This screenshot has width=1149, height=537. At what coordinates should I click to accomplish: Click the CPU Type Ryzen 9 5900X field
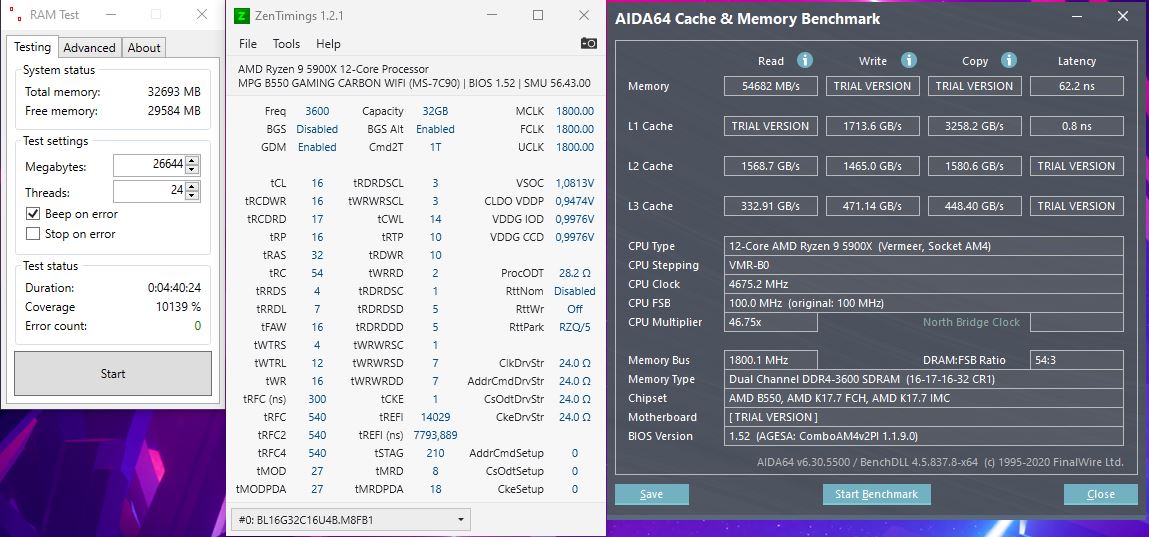(923, 246)
